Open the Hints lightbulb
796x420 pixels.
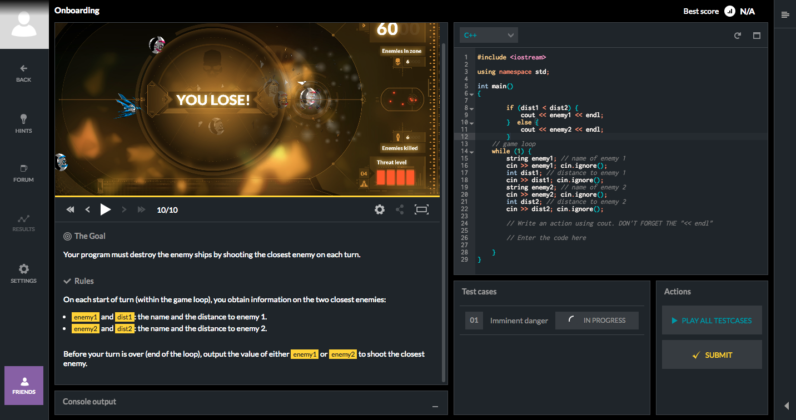(23, 122)
